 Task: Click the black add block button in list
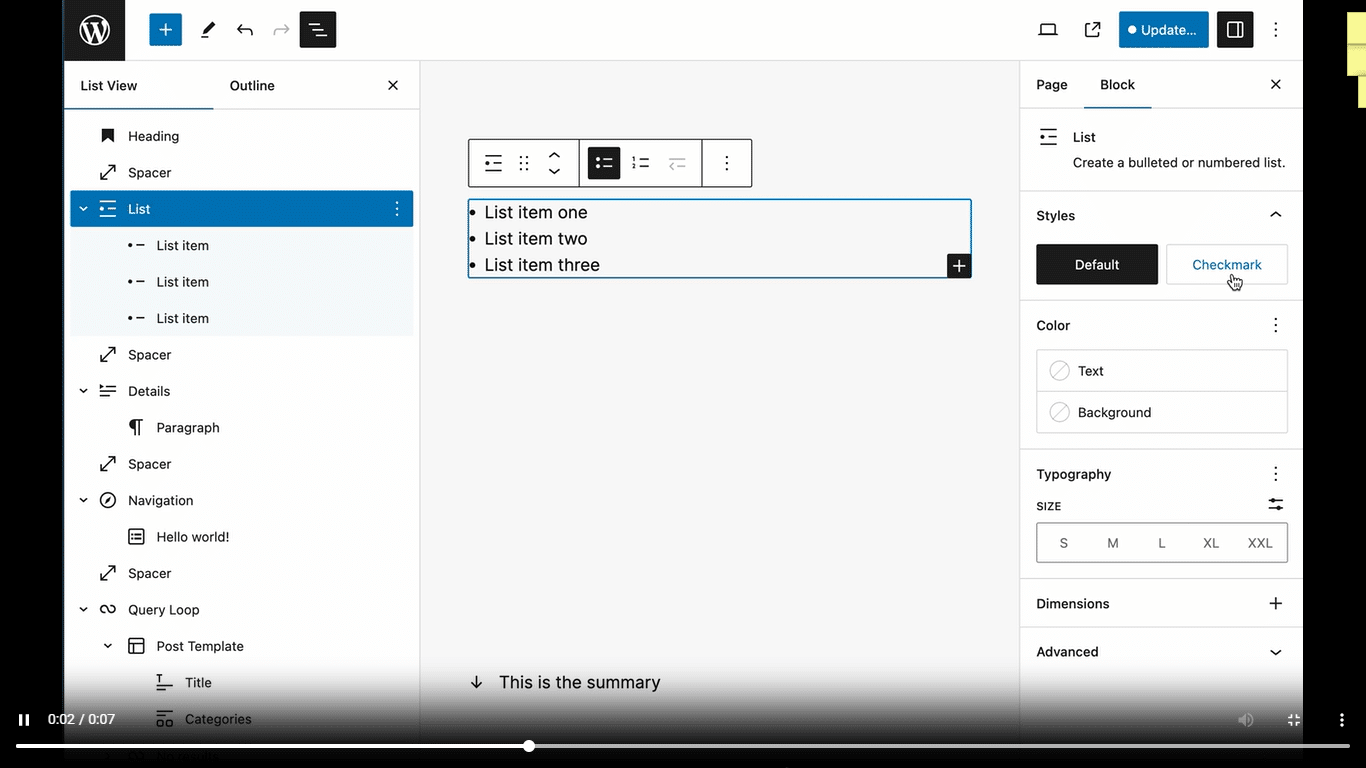click(959, 266)
